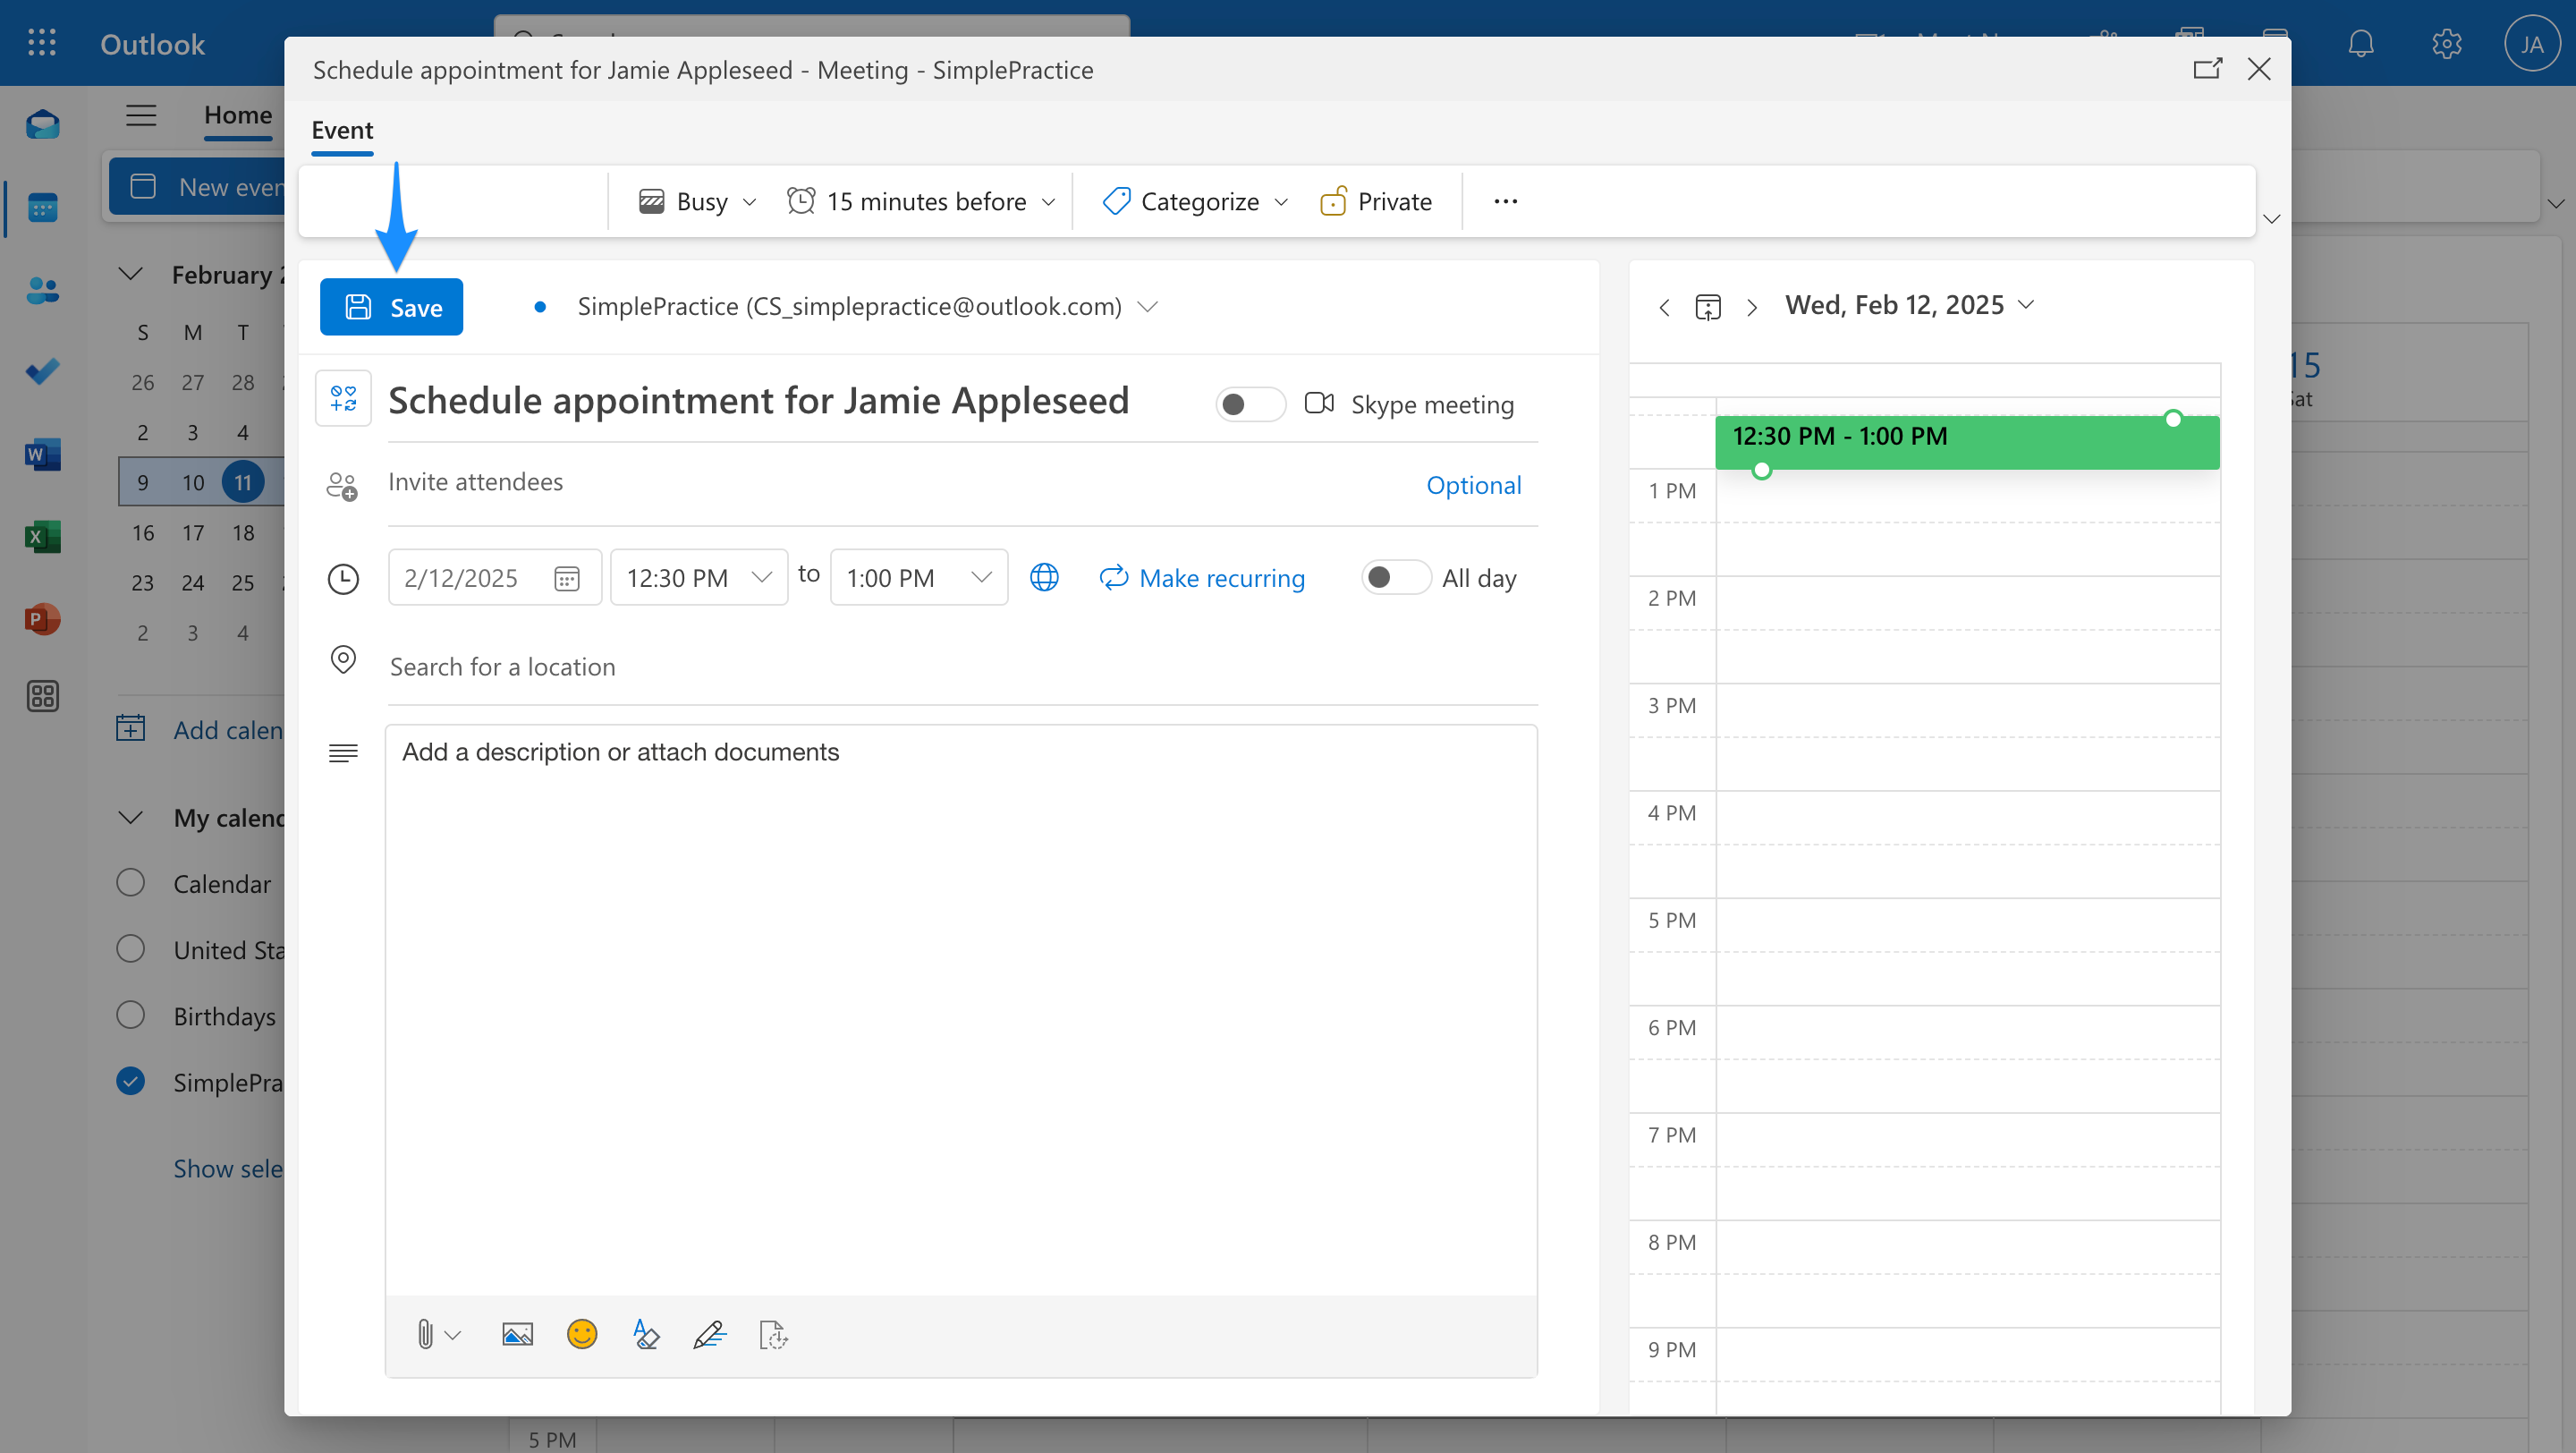This screenshot has width=2576, height=1453.
Task: Open end time 1:00 PM dropdown
Action: pyautogui.click(x=919, y=577)
